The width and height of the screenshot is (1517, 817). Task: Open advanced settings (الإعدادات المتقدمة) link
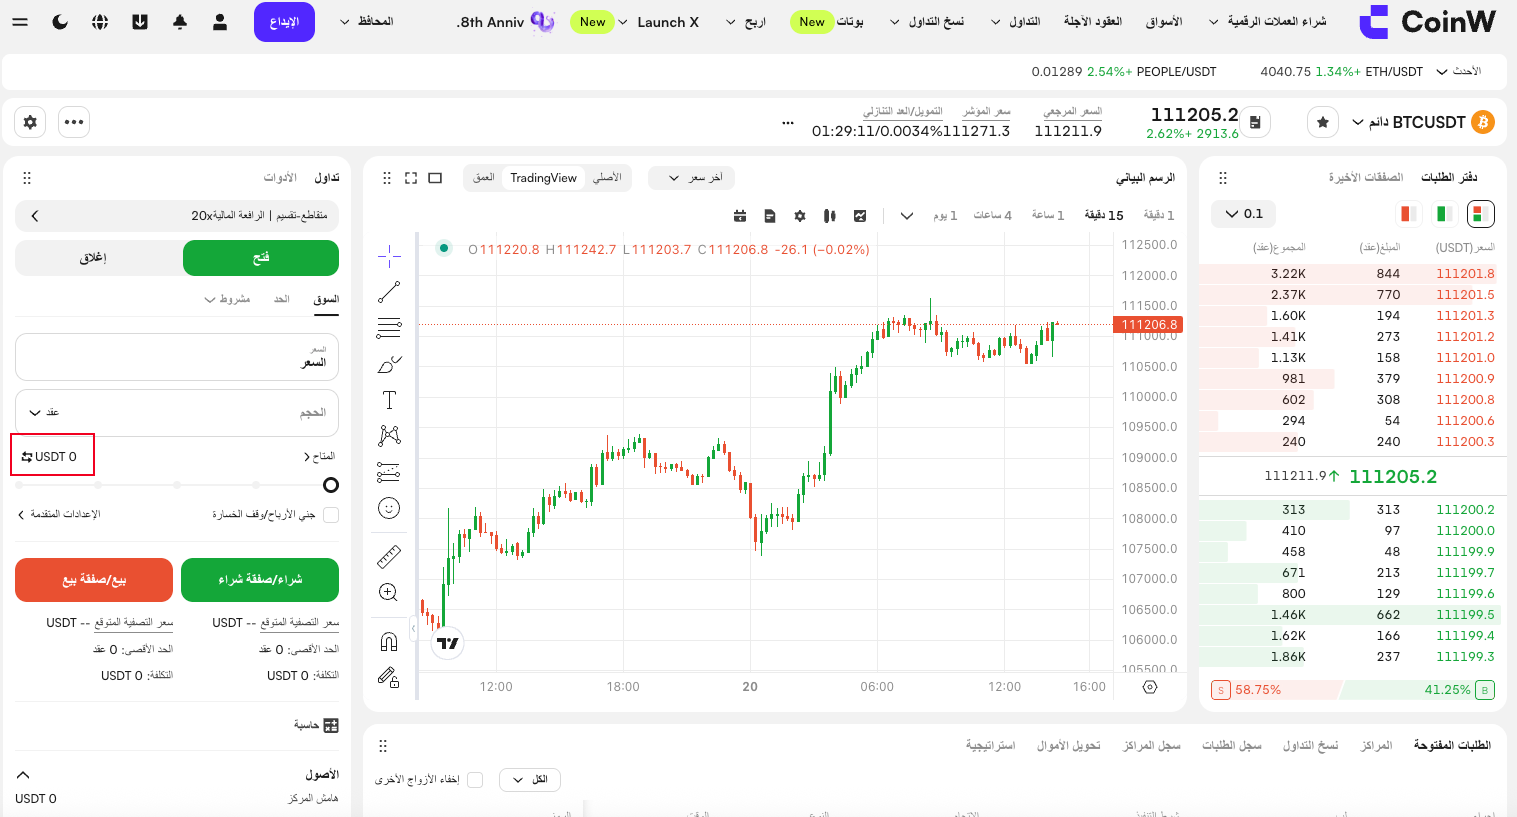[59, 514]
